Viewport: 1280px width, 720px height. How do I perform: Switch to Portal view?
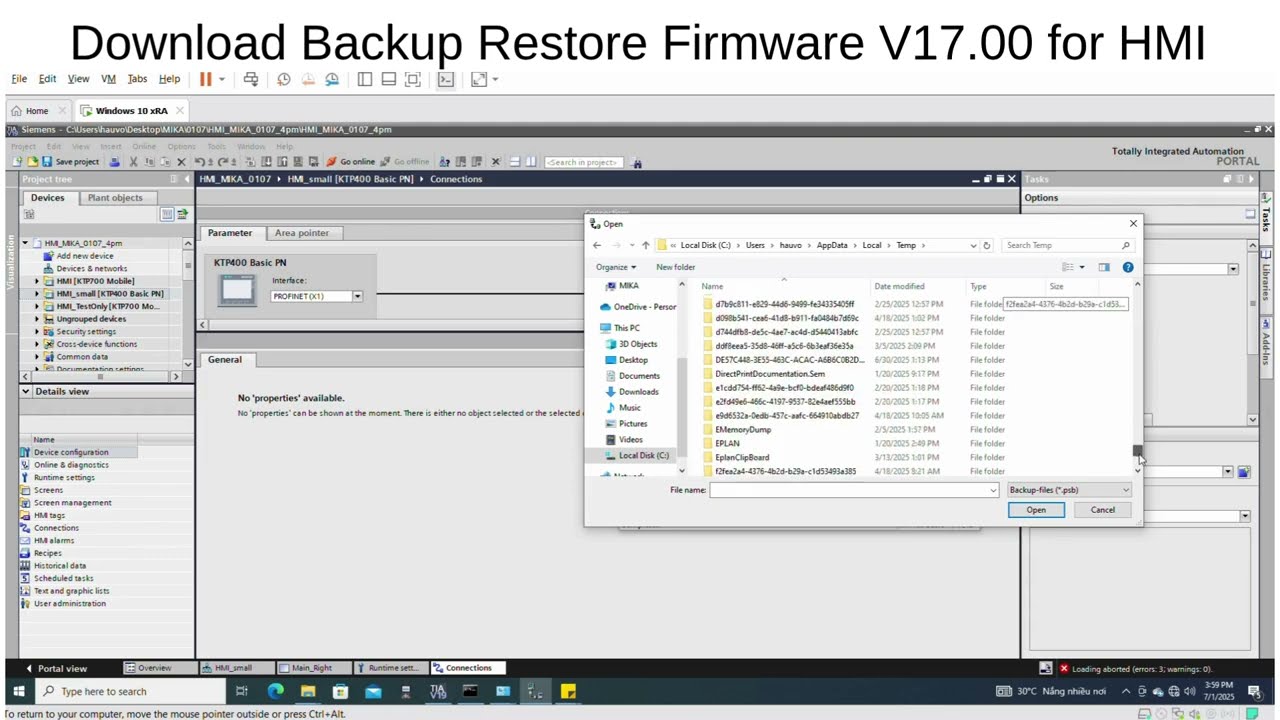tap(57, 668)
